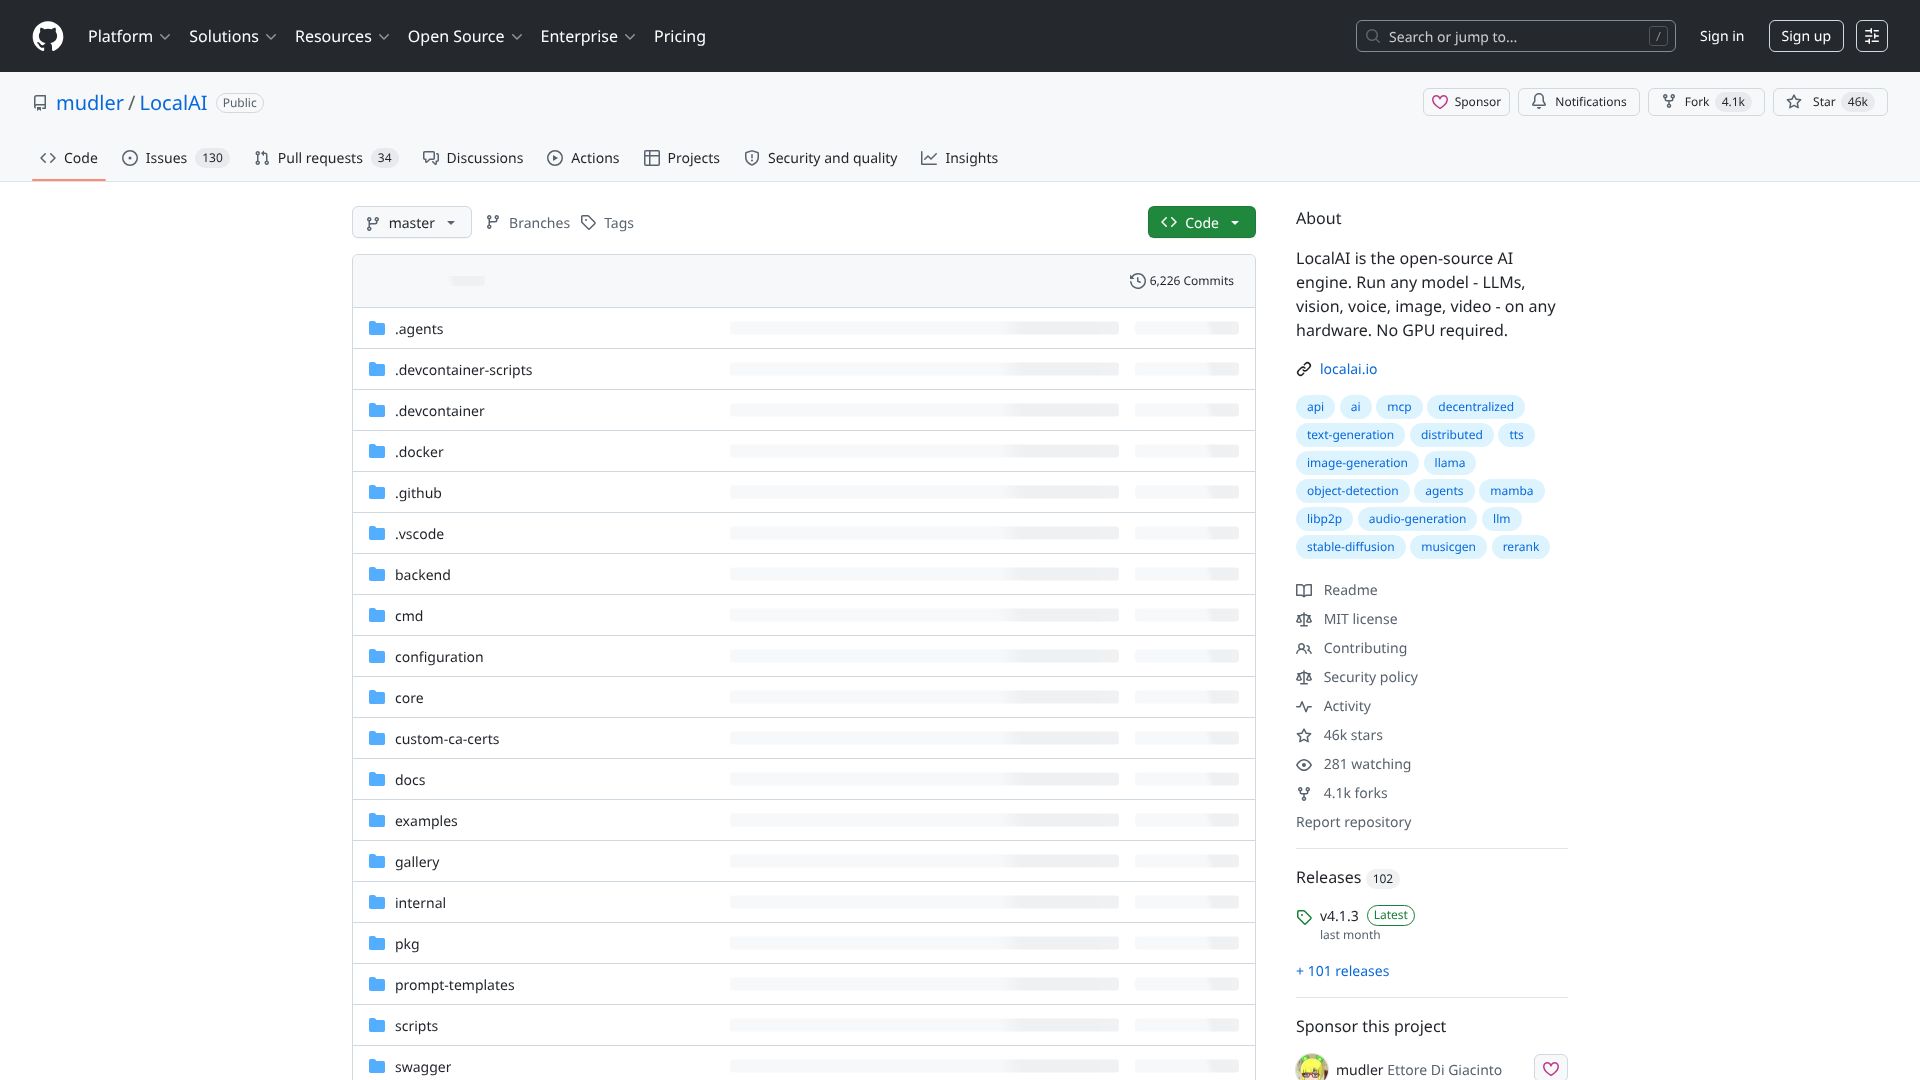Click the Notifications button
Screen dimensions: 1920x1080
(1578, 102)
